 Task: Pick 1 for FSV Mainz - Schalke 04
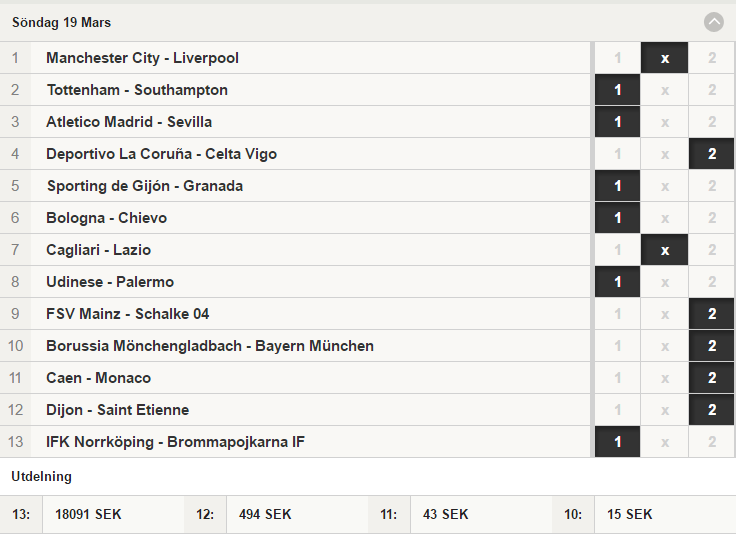point(617,313)
